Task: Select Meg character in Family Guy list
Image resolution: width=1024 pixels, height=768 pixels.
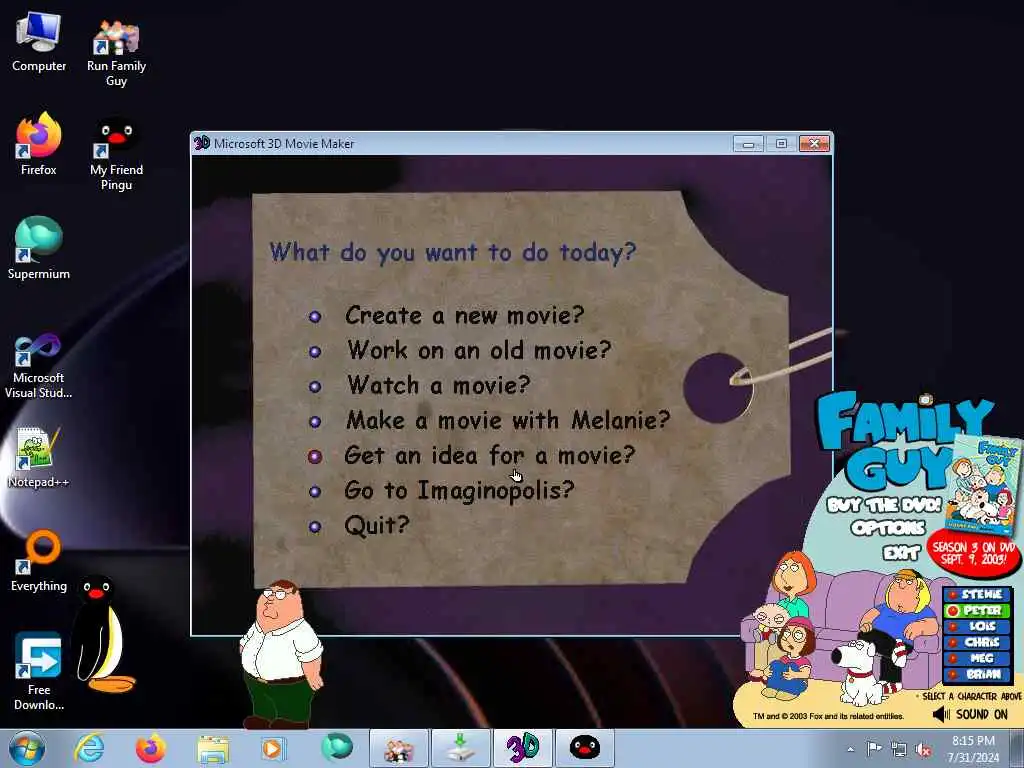Action: click(977, 658)
